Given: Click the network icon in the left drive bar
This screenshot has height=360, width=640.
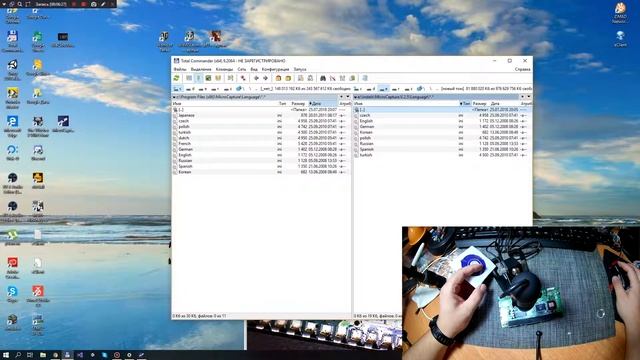Looking at the screenshot, I should point(240,89).
